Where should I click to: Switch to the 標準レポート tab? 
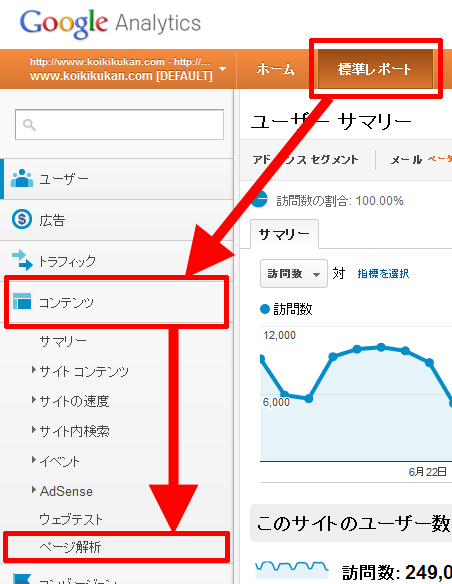pos(375,69)
